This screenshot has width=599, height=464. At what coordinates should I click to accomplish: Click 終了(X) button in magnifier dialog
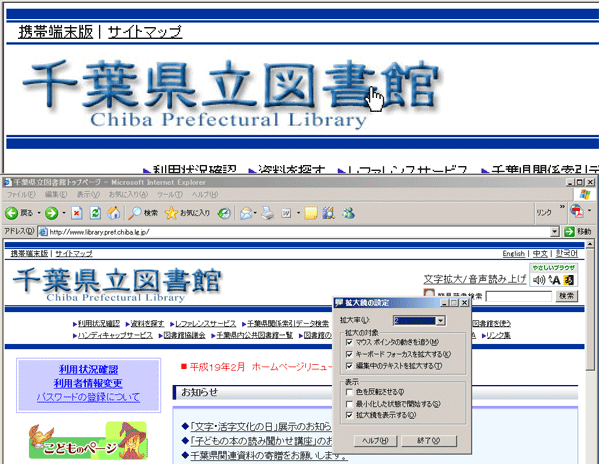tap(429, 441)
